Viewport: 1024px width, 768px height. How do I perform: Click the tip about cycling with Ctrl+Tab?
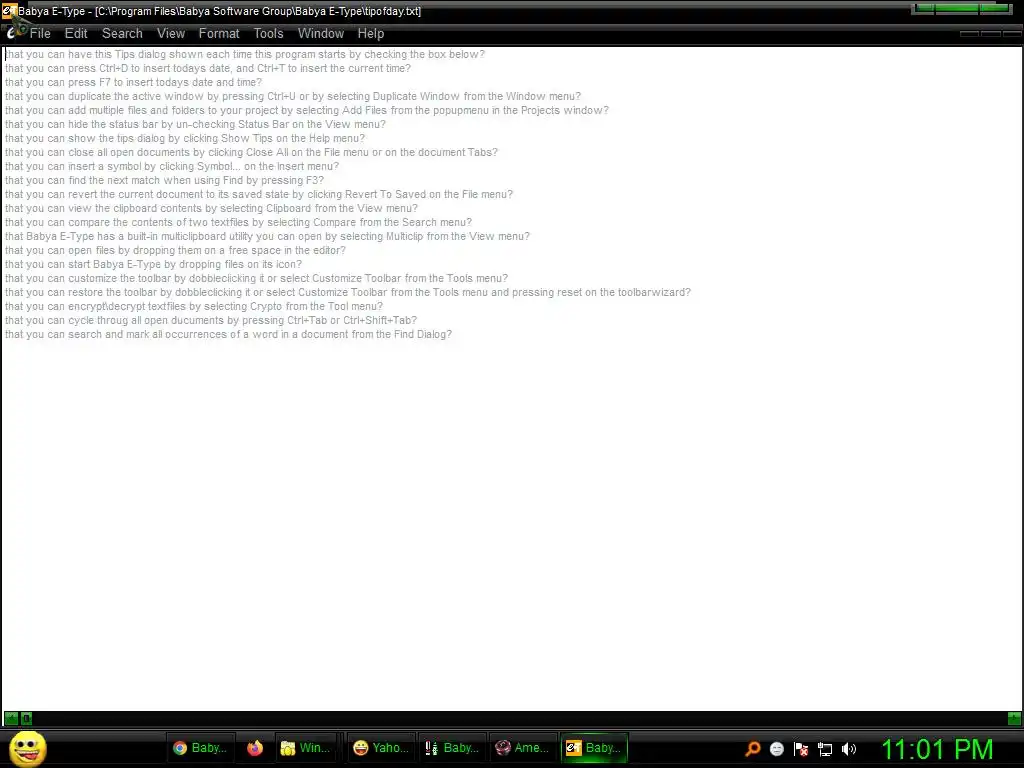[211, 320]
